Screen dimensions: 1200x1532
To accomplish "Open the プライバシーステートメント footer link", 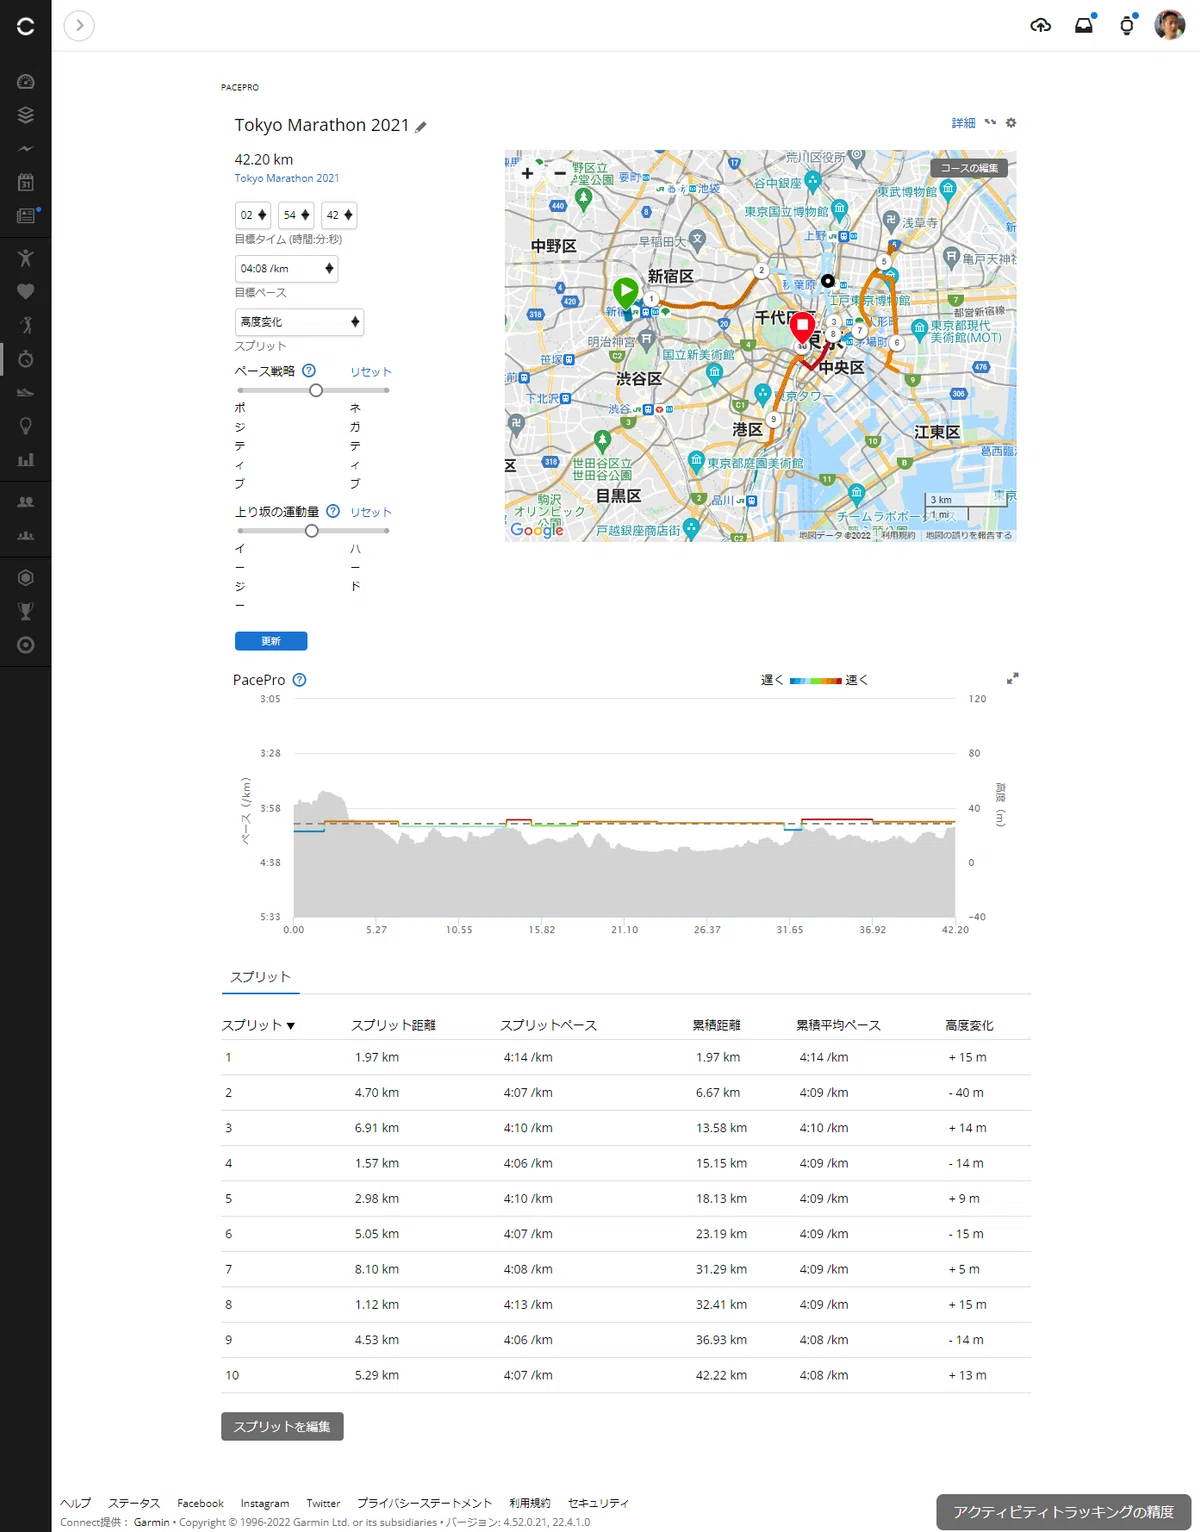I will click(x=425, y=1503).
